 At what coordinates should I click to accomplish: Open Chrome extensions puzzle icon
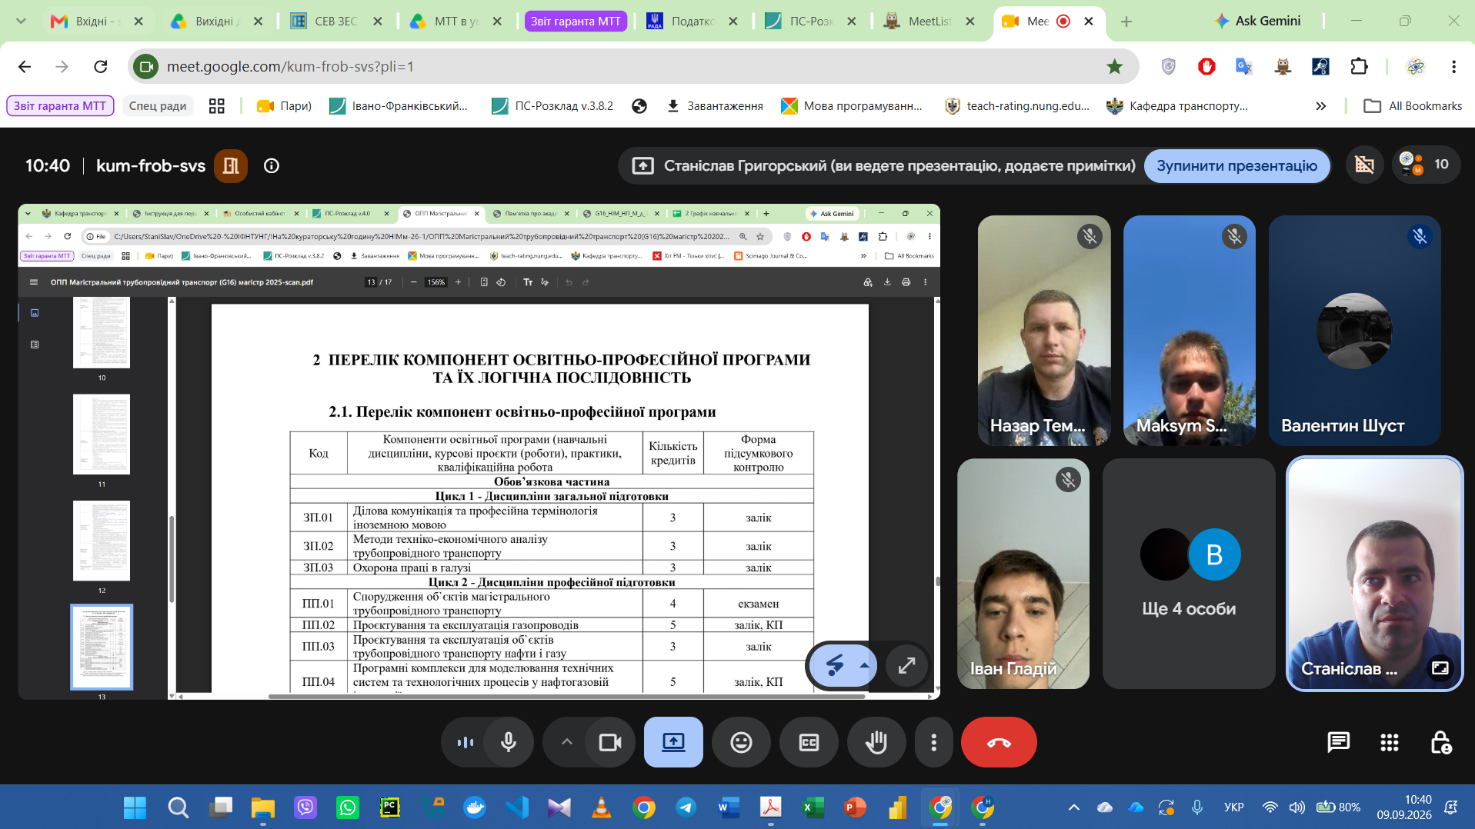pyautogui.click(x=1359, y=67)
